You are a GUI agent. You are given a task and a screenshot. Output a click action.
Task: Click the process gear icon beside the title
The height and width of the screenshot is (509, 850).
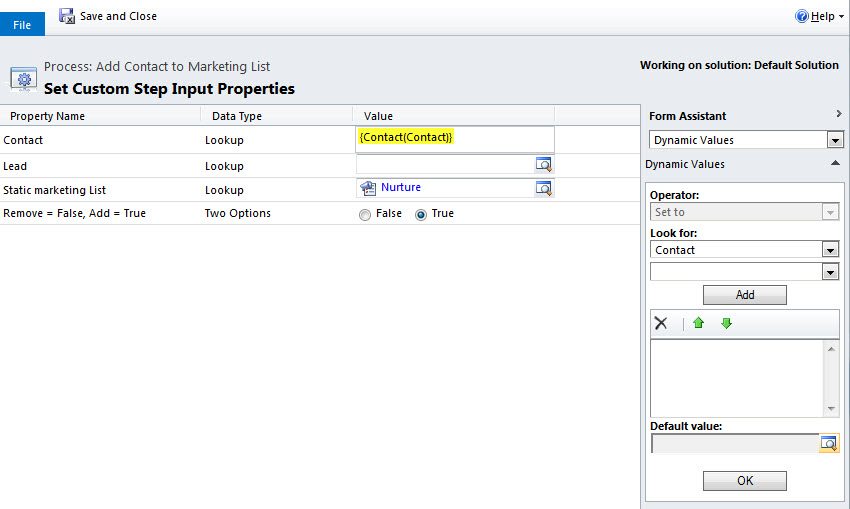(23, 79)
